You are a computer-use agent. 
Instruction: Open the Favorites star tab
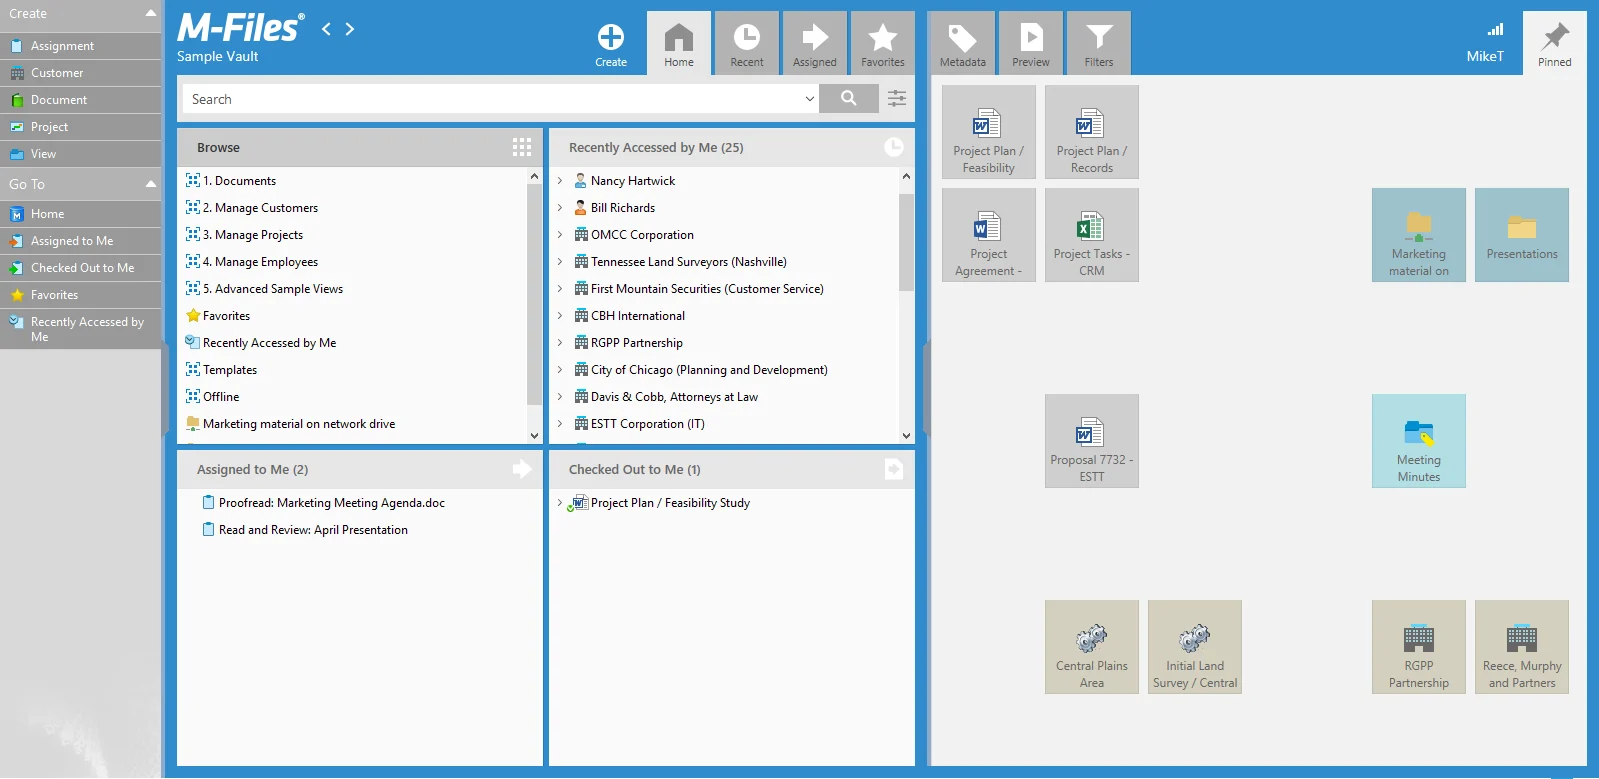click(x=883, y=43)
